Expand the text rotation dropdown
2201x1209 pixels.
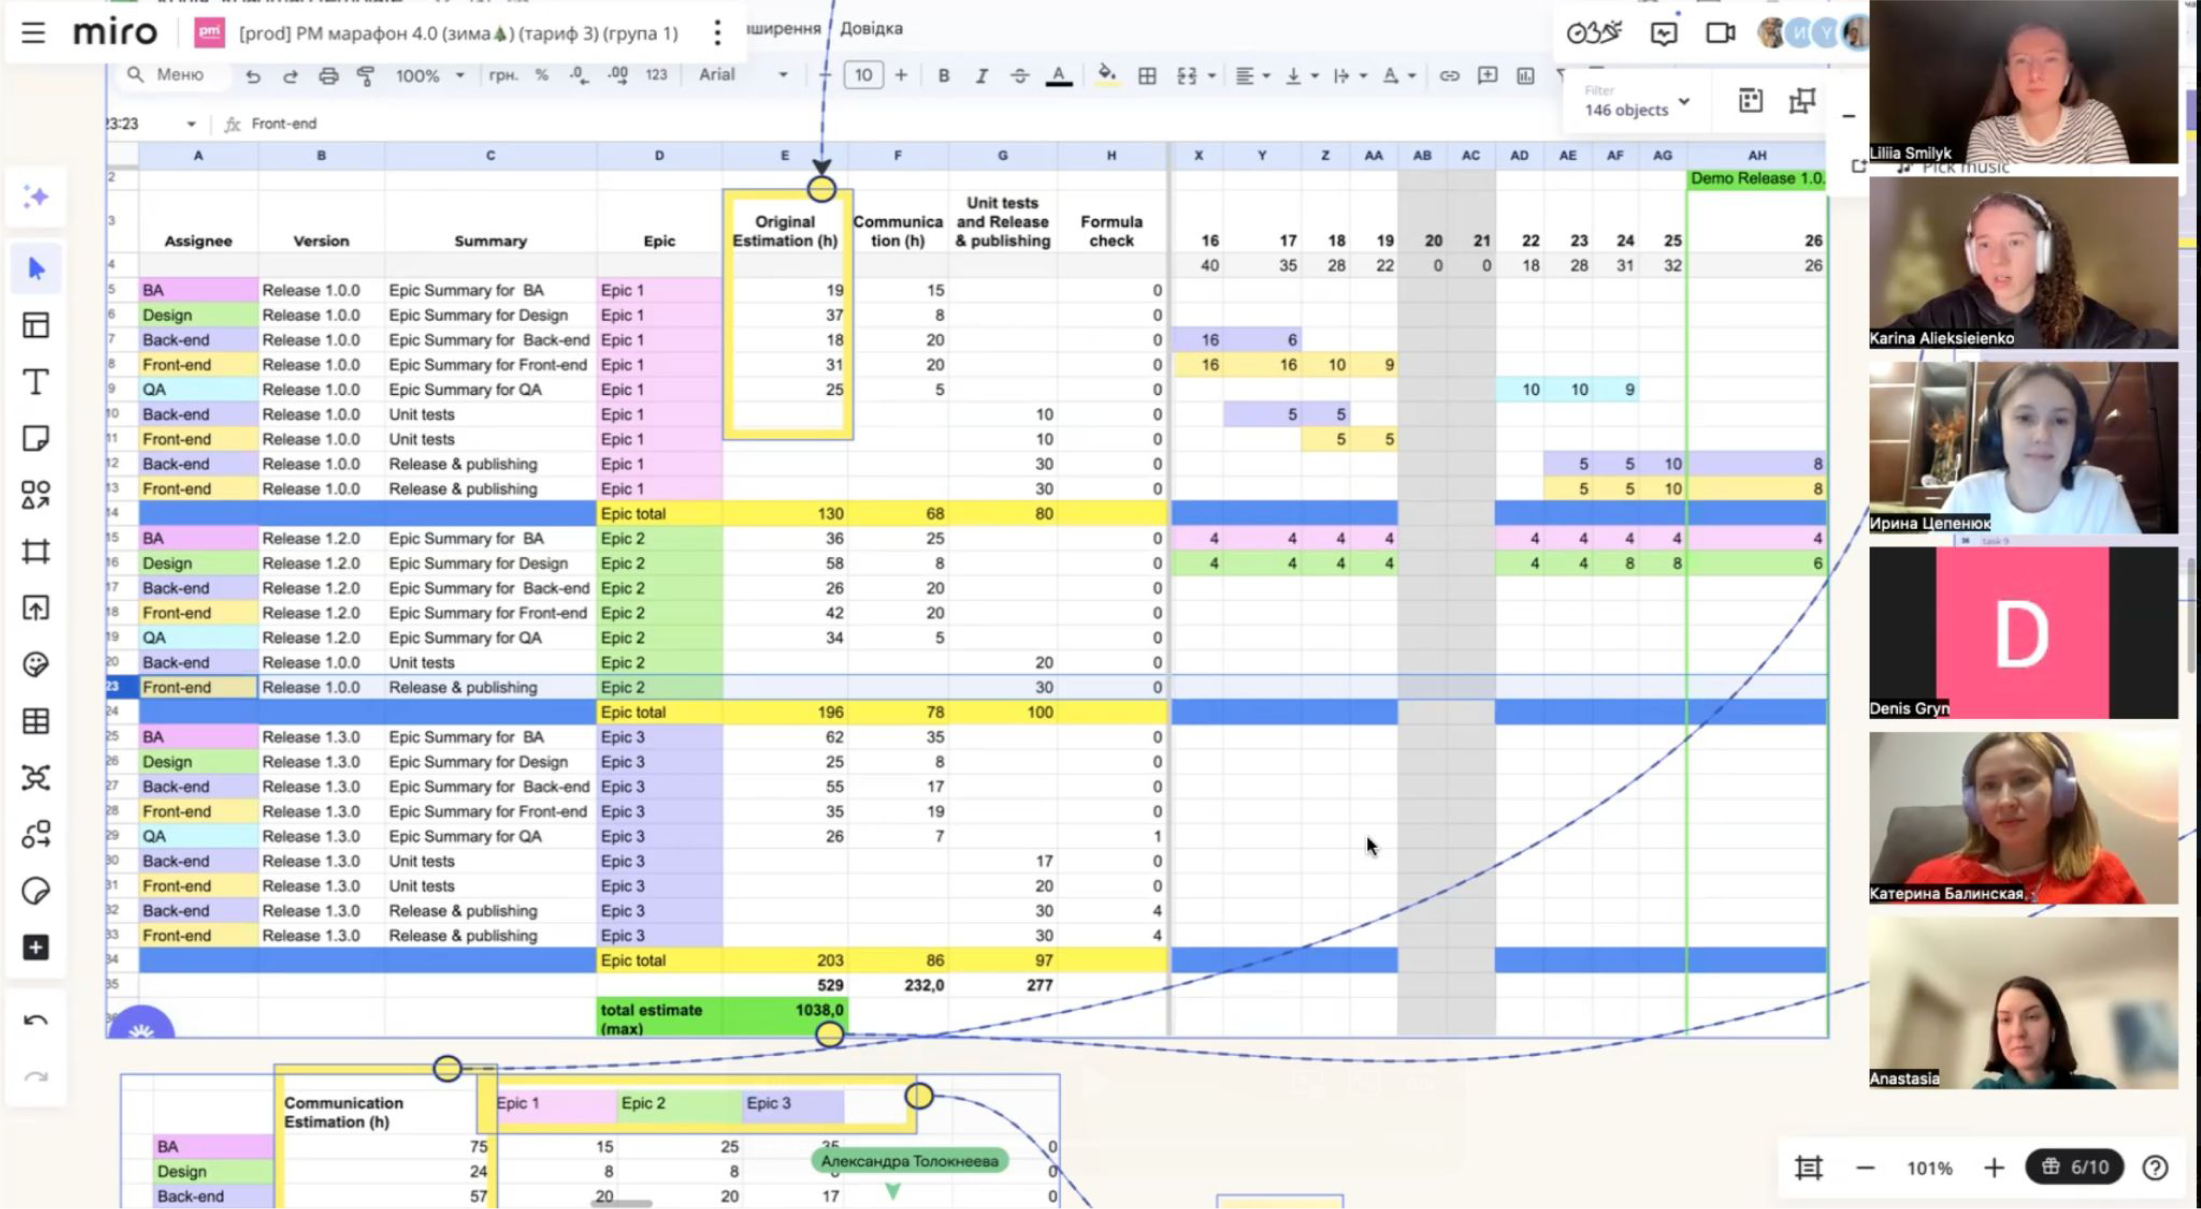[x=1411, y=76]
